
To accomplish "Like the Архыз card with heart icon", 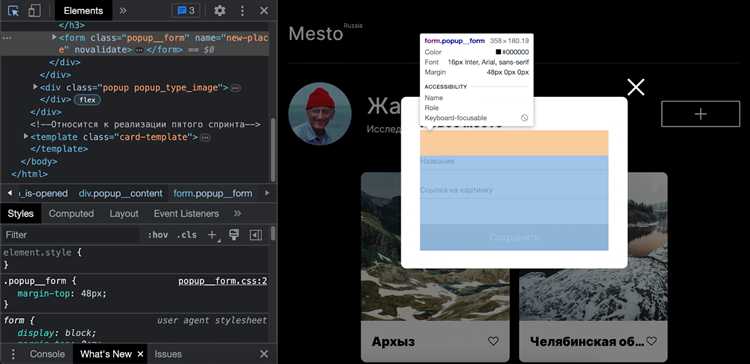I will click(x=493, y=341).
